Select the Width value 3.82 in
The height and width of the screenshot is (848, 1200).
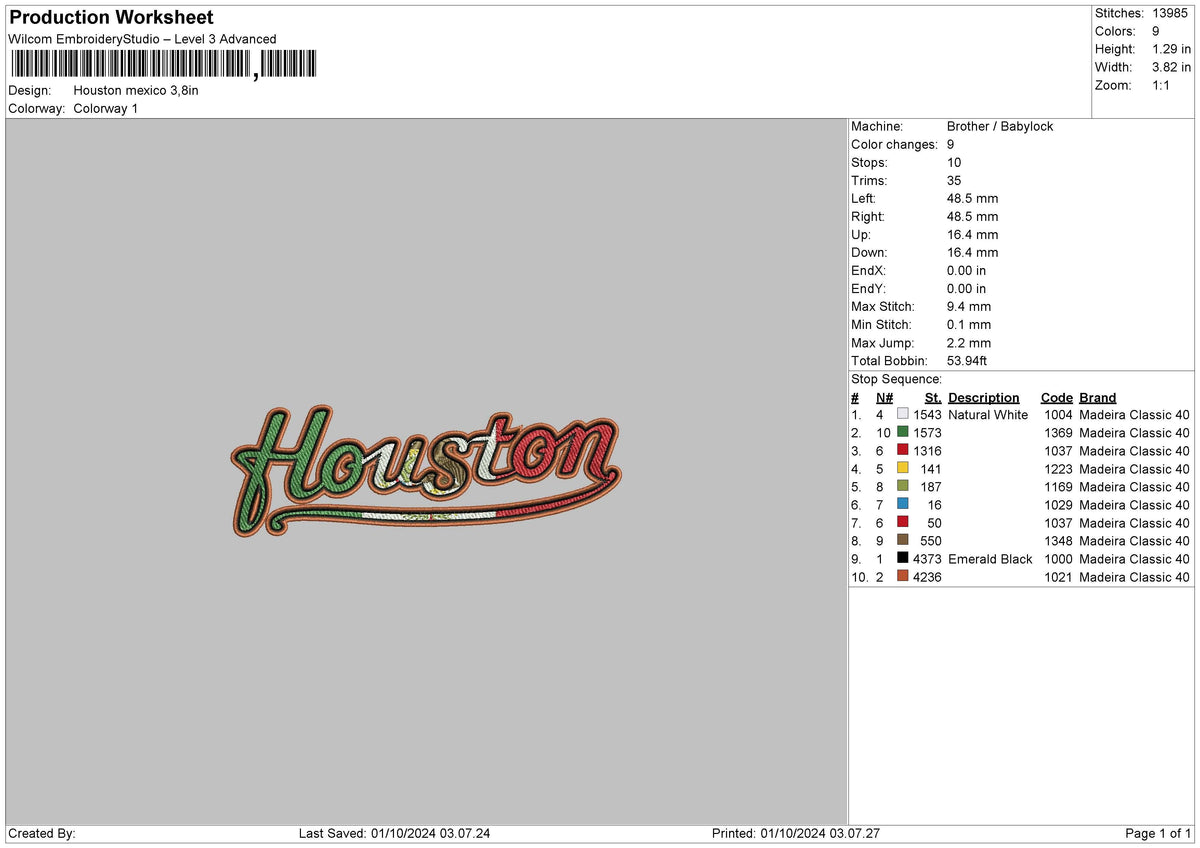coord(1171,67)
